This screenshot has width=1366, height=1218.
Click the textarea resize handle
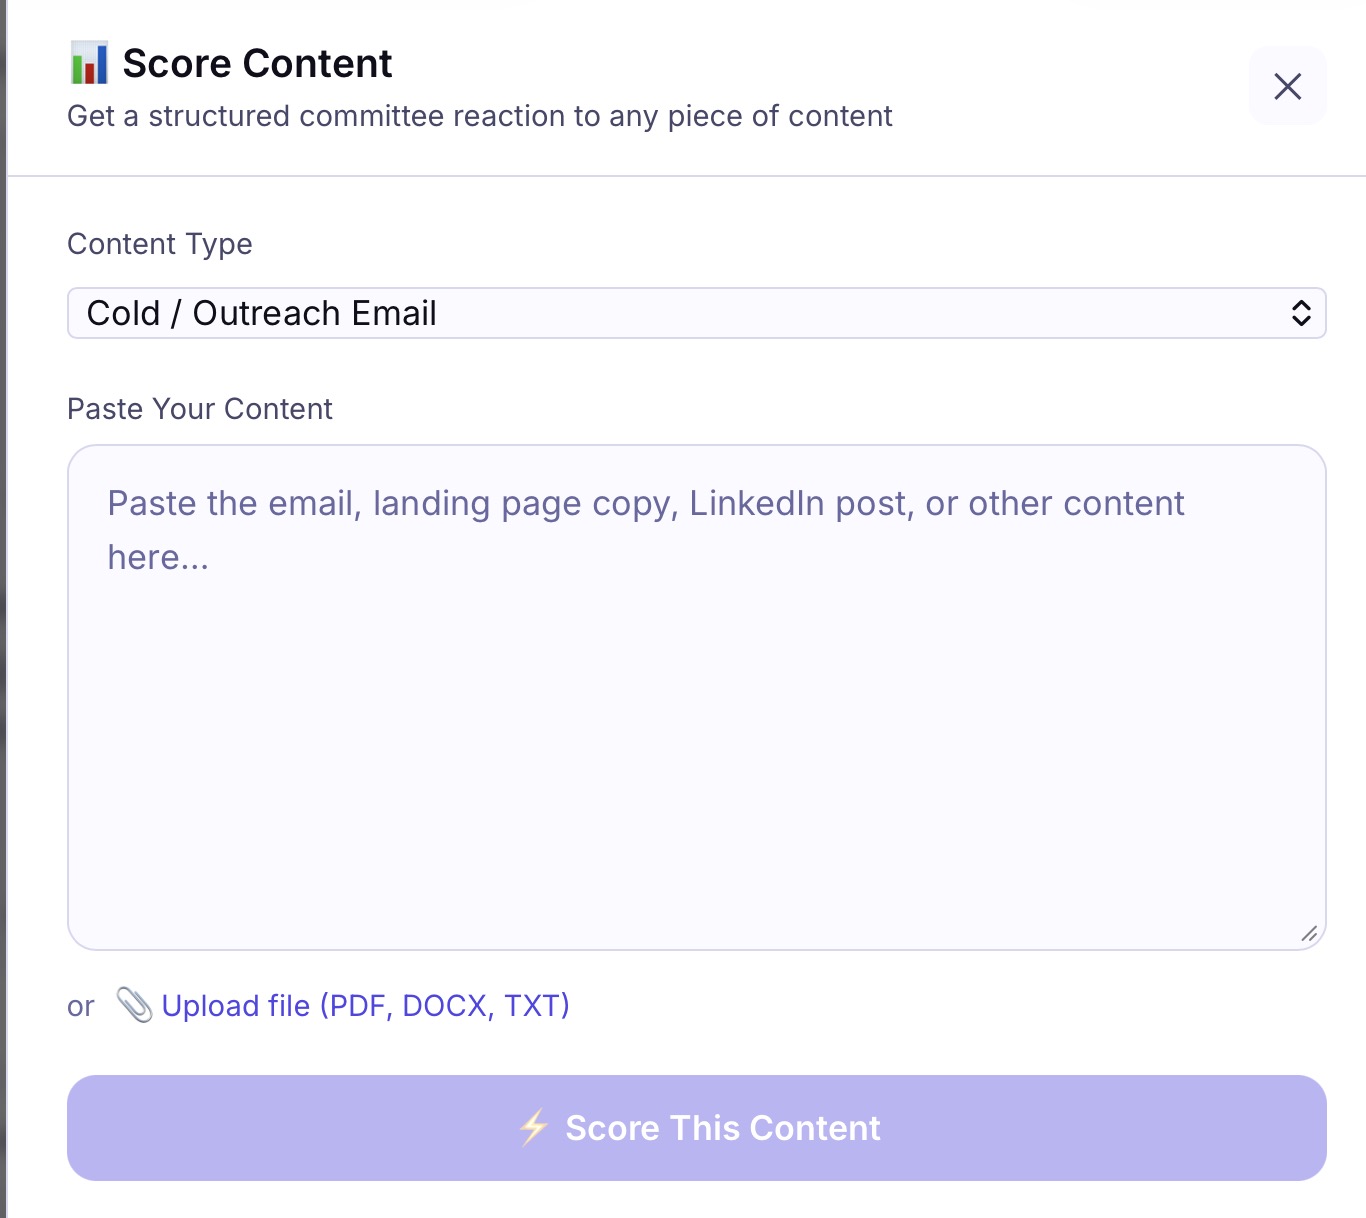tap(1309, 933)
